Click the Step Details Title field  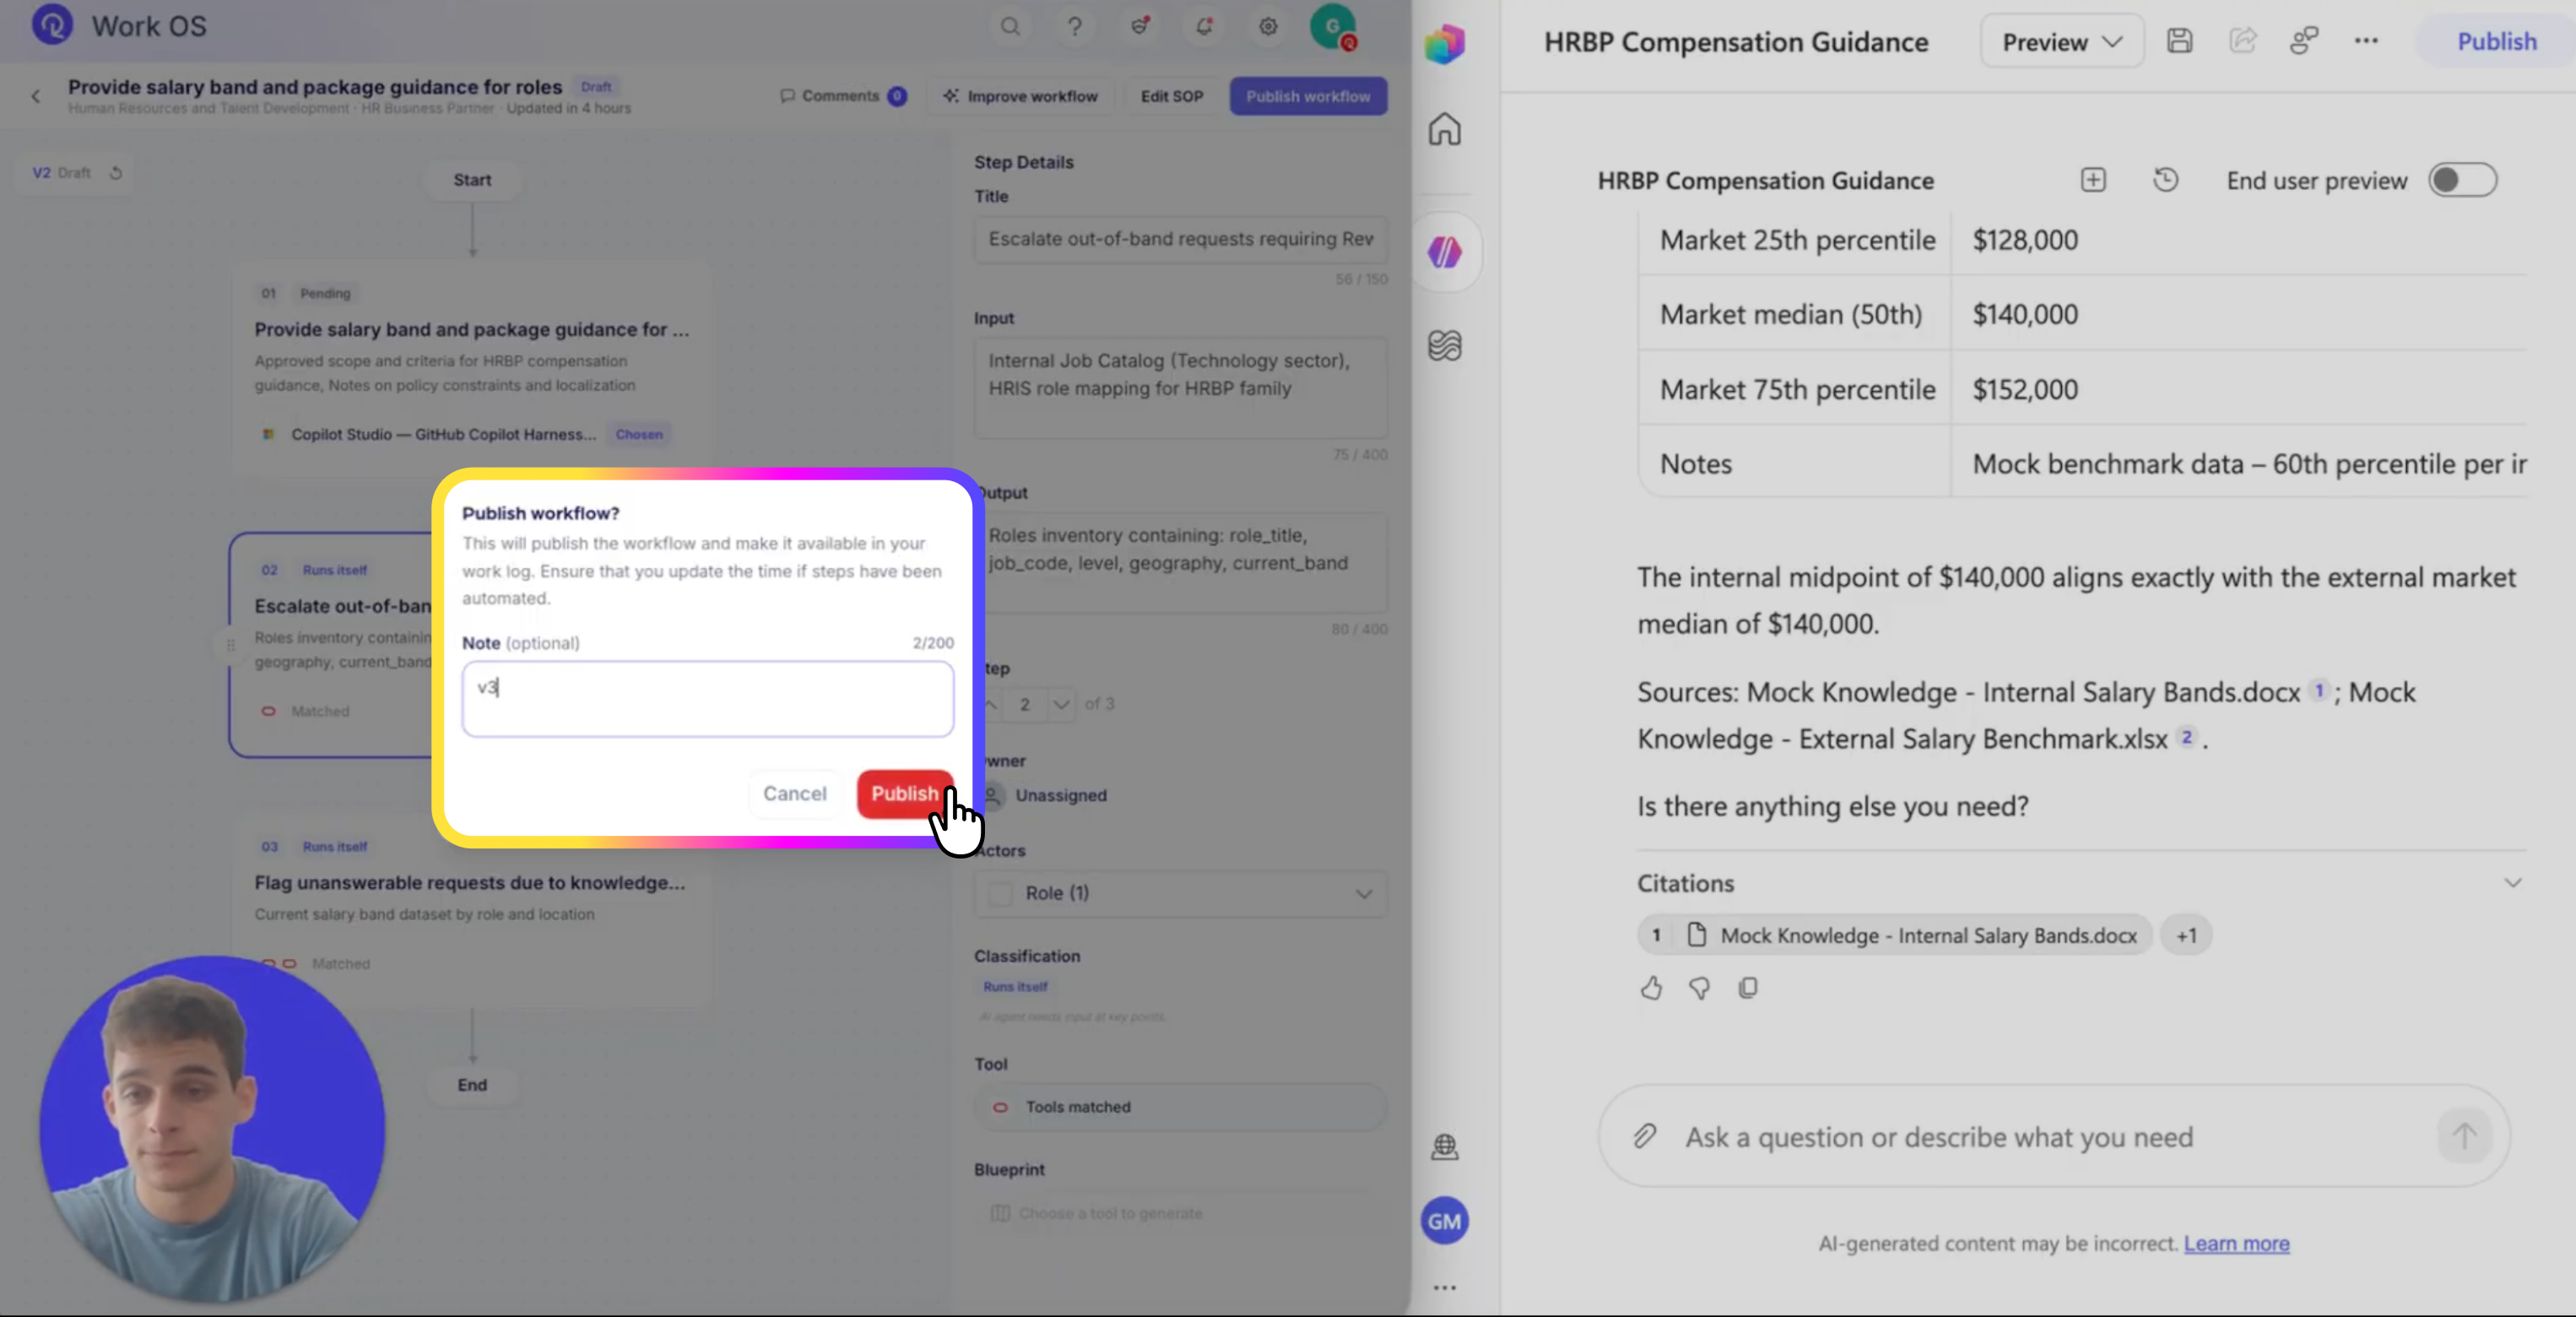(1180, 239)
